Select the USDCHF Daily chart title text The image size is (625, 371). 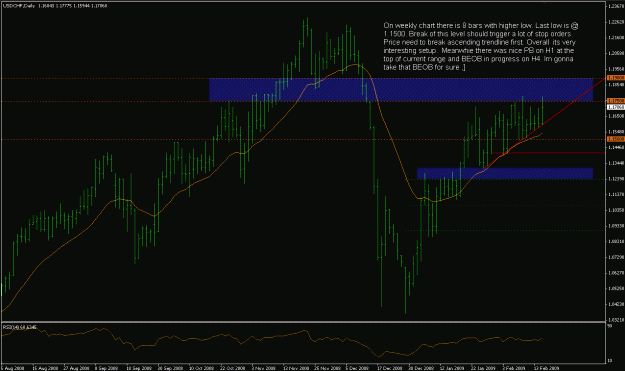coord(18,6)
